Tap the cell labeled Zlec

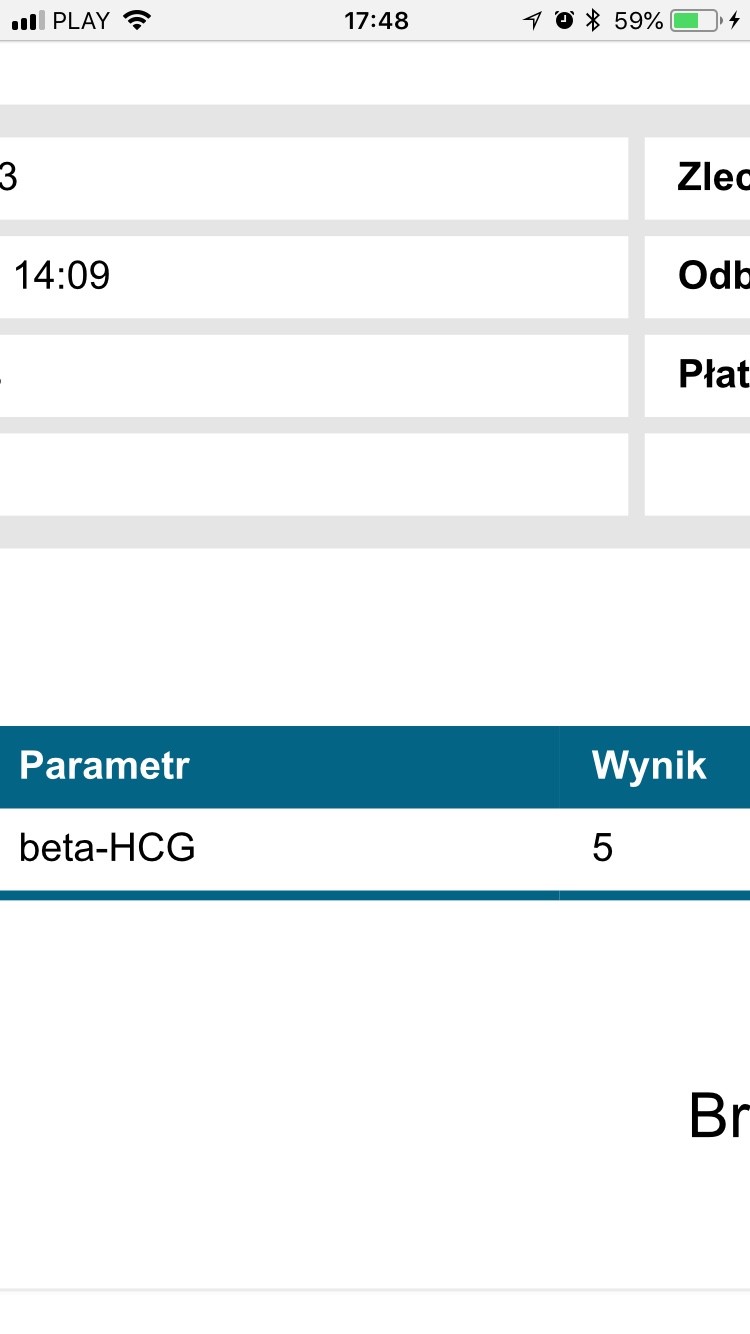(x=712, y=178)
